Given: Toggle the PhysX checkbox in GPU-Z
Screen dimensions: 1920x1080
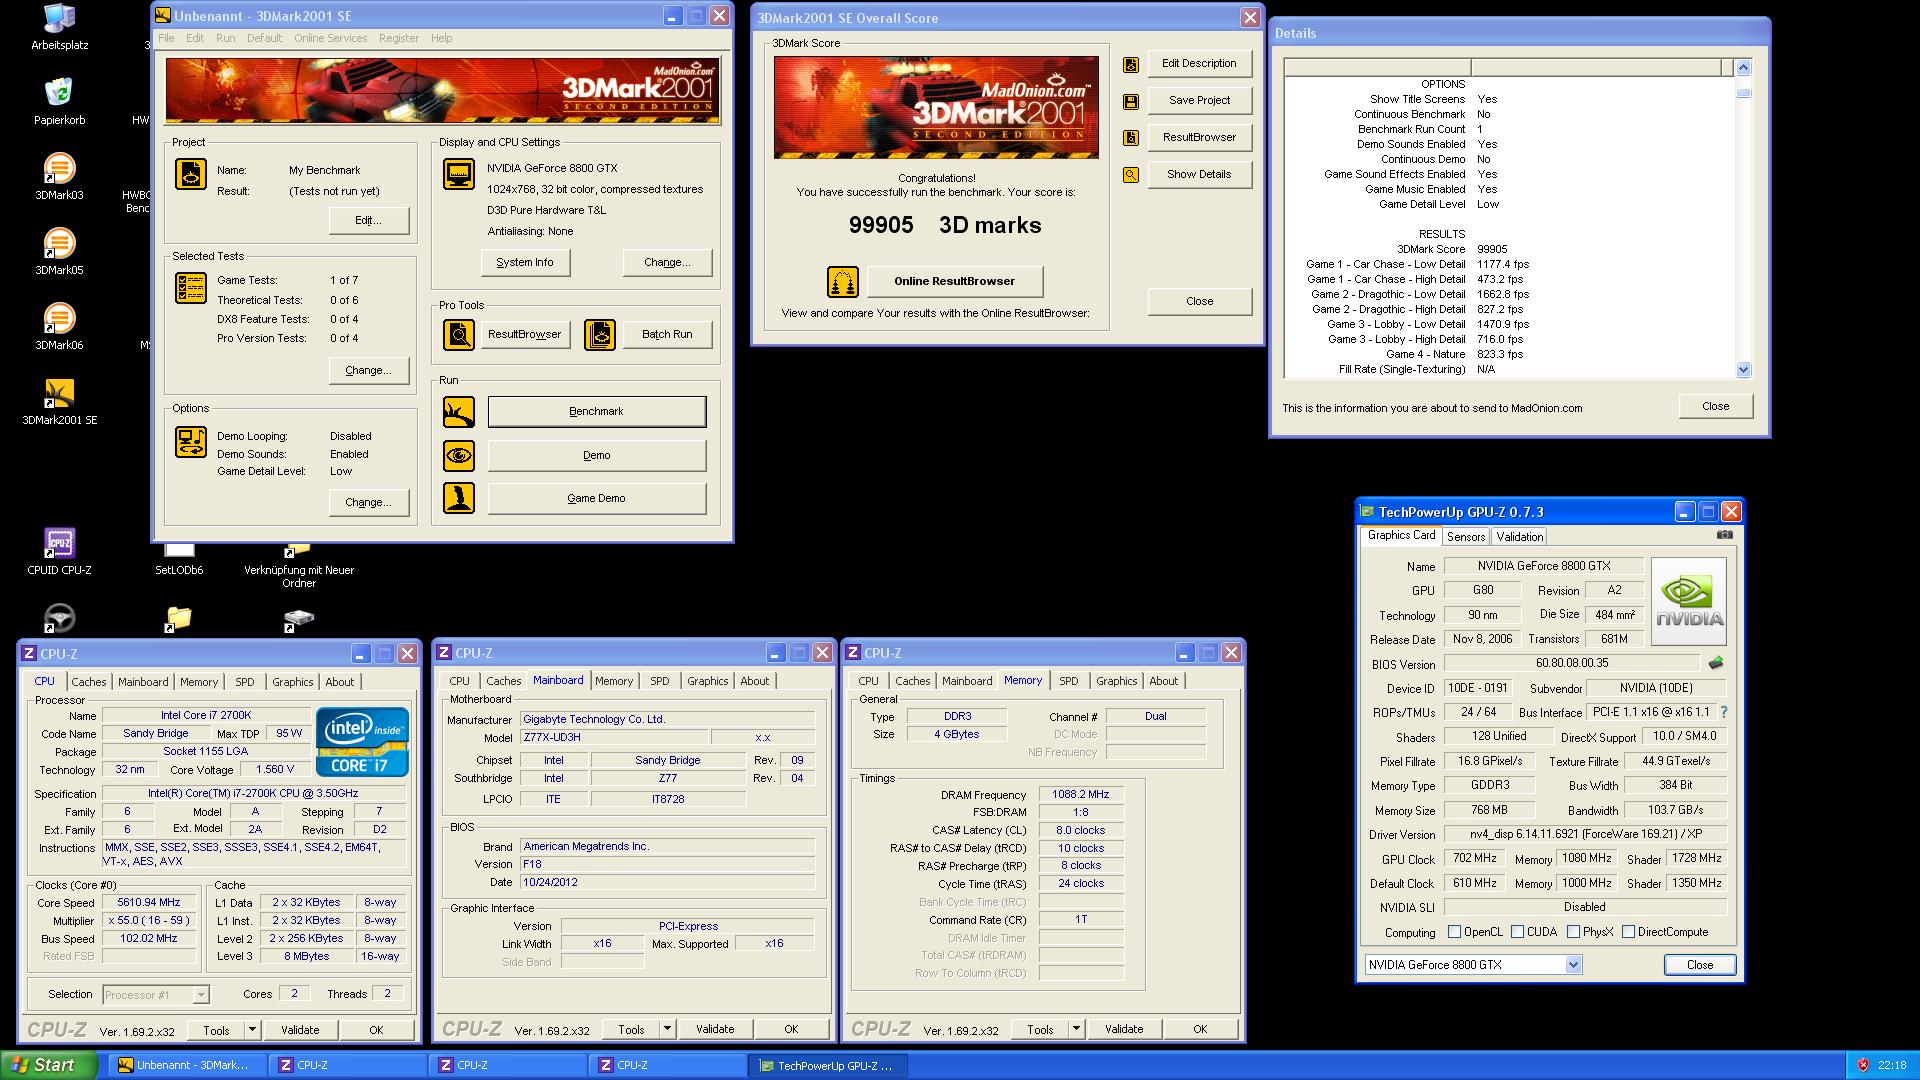Looking at the screenshot, I should pyautogui.click(x=1573, y=931).
